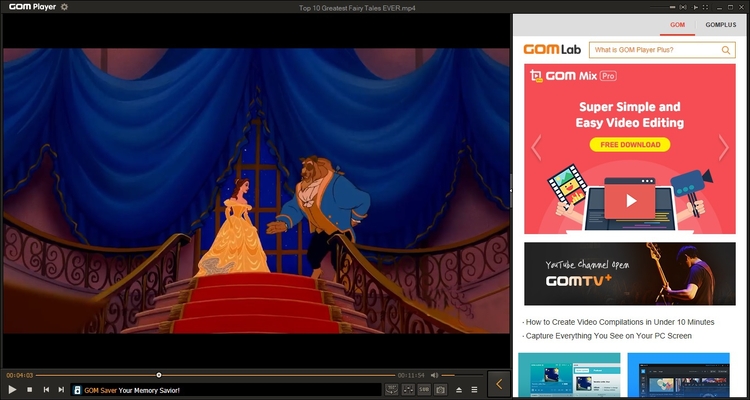
Task: Click the video display area
Action: click(x=256, y=190)
